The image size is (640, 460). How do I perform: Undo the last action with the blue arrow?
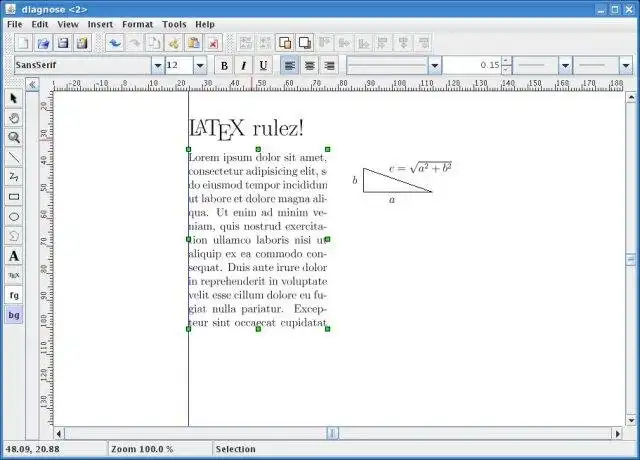[x=115, y=42]
